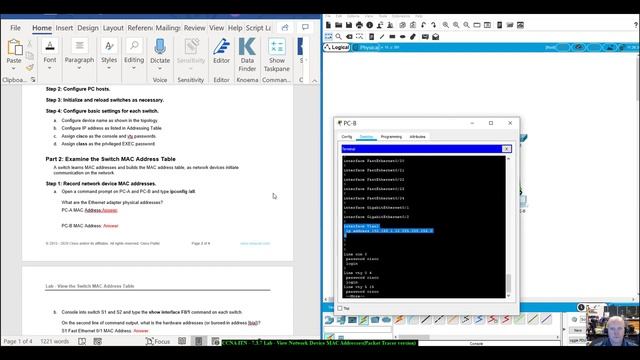Open the Layout ribbon tab
This screenshot has height=360, width=640.
[113, 28]
